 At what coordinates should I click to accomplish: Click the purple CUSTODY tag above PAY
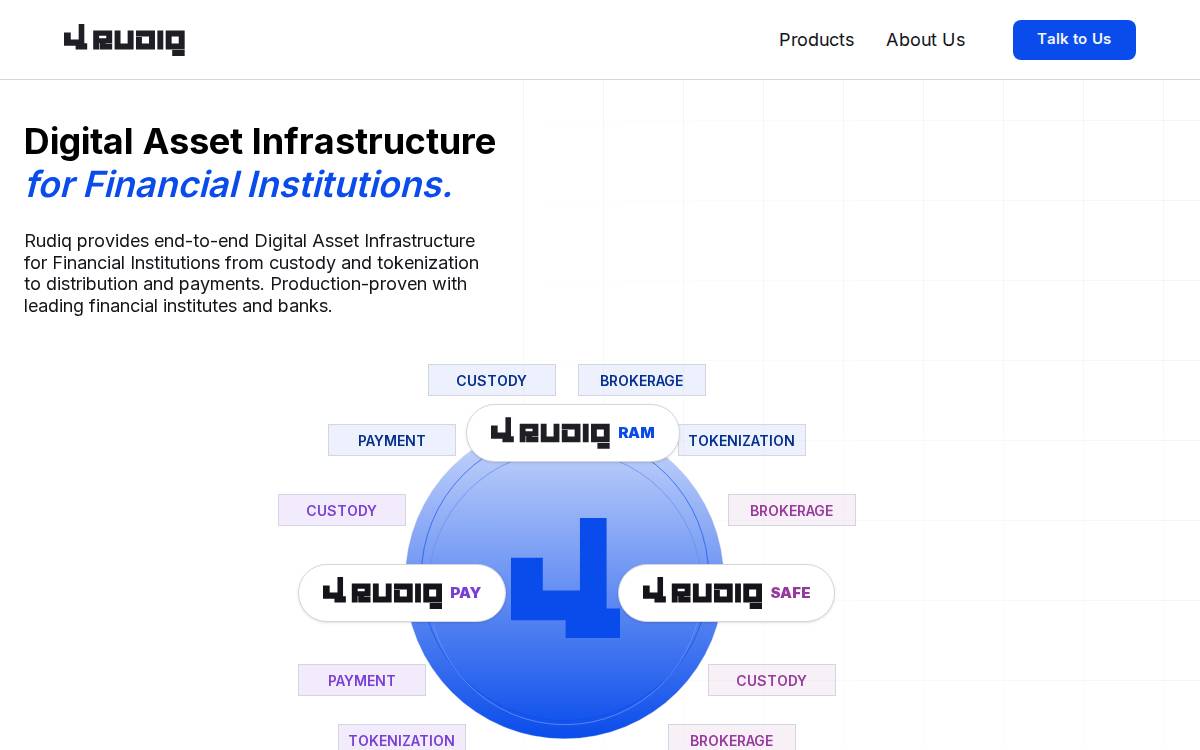click(341, 510)
